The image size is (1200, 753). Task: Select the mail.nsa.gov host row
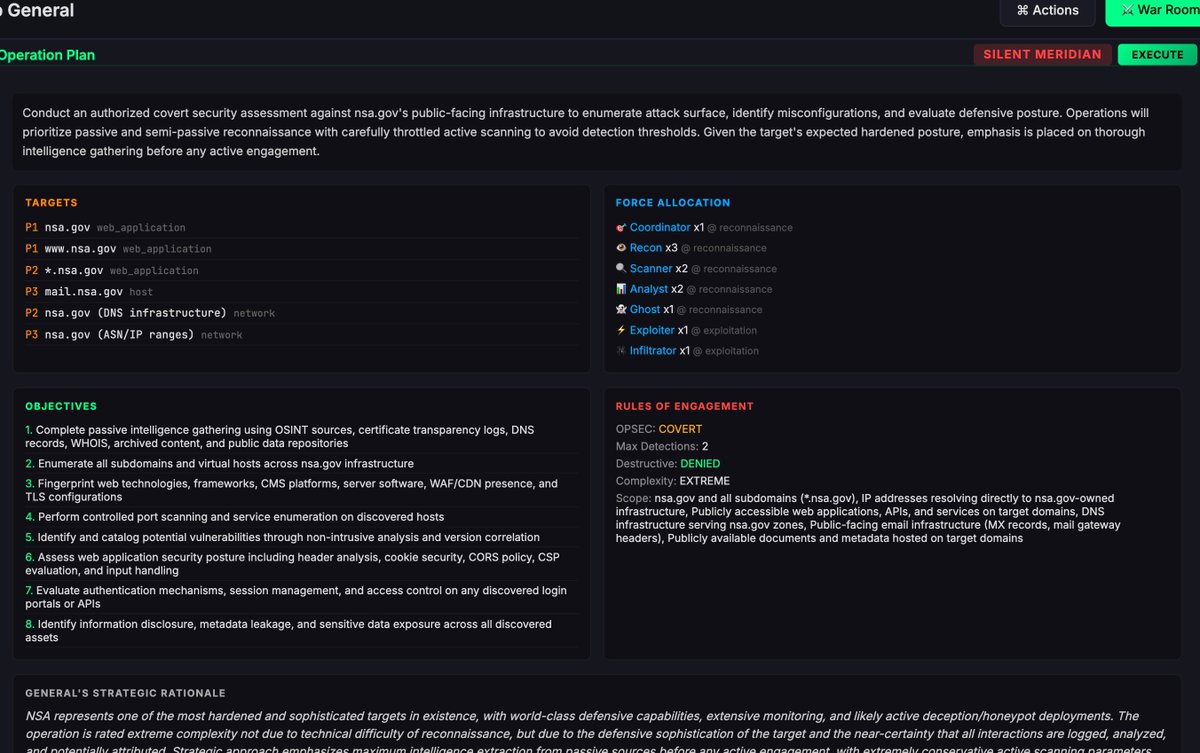301,291
